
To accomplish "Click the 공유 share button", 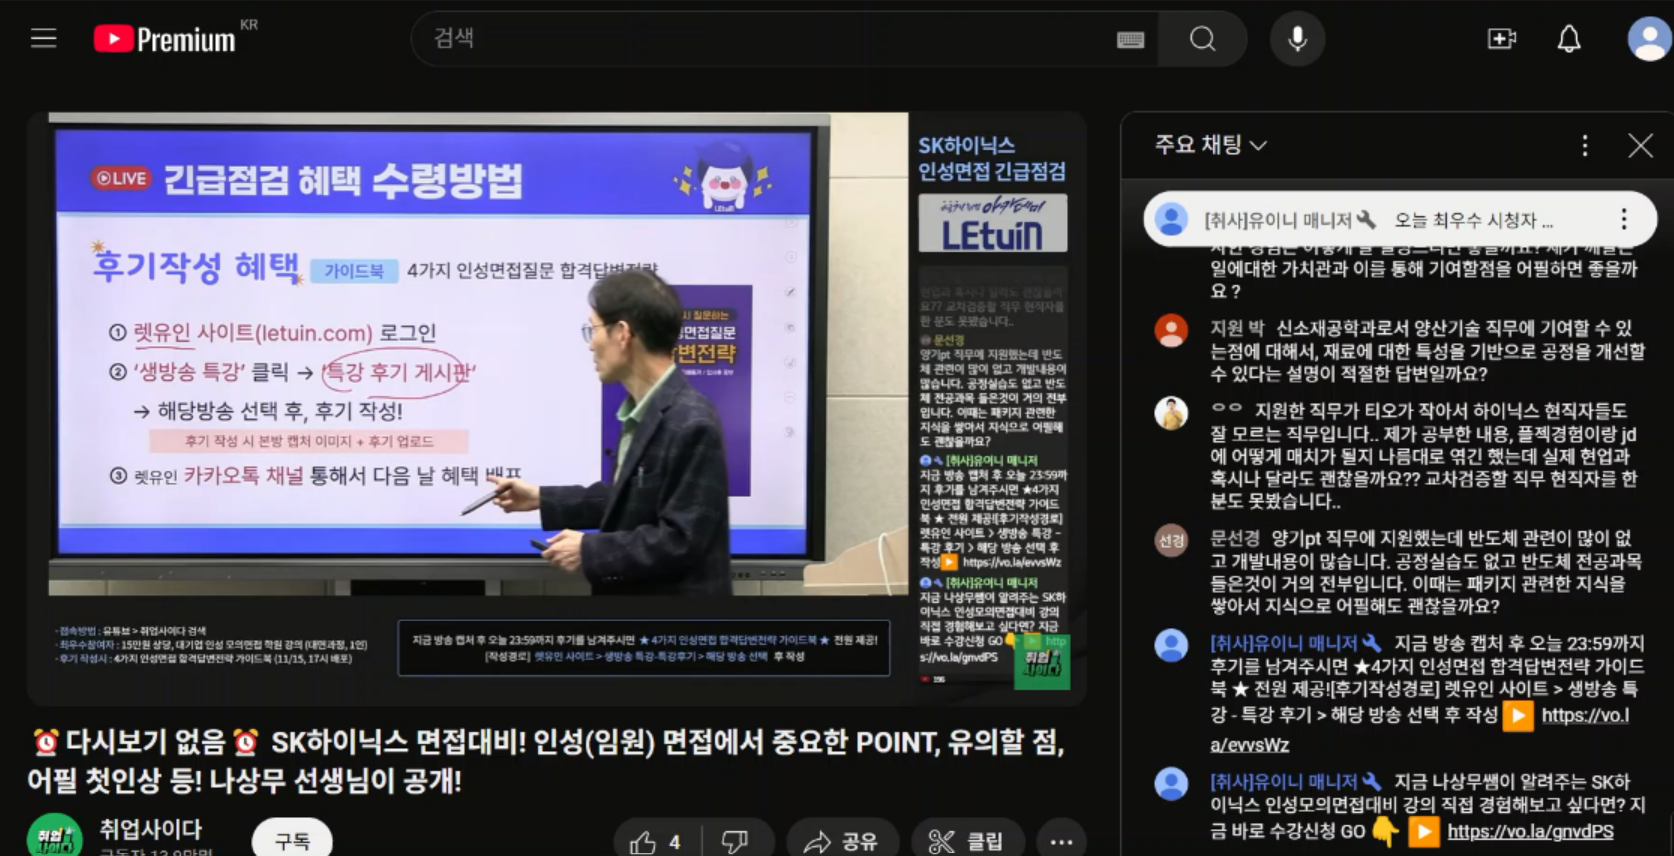I will click(841, 842).
